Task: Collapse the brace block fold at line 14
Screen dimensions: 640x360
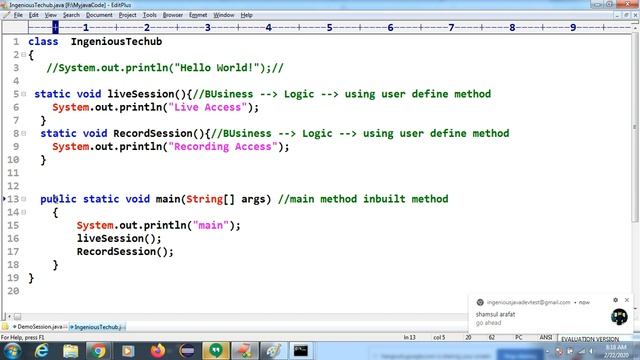Action: (x=24, y=212)
